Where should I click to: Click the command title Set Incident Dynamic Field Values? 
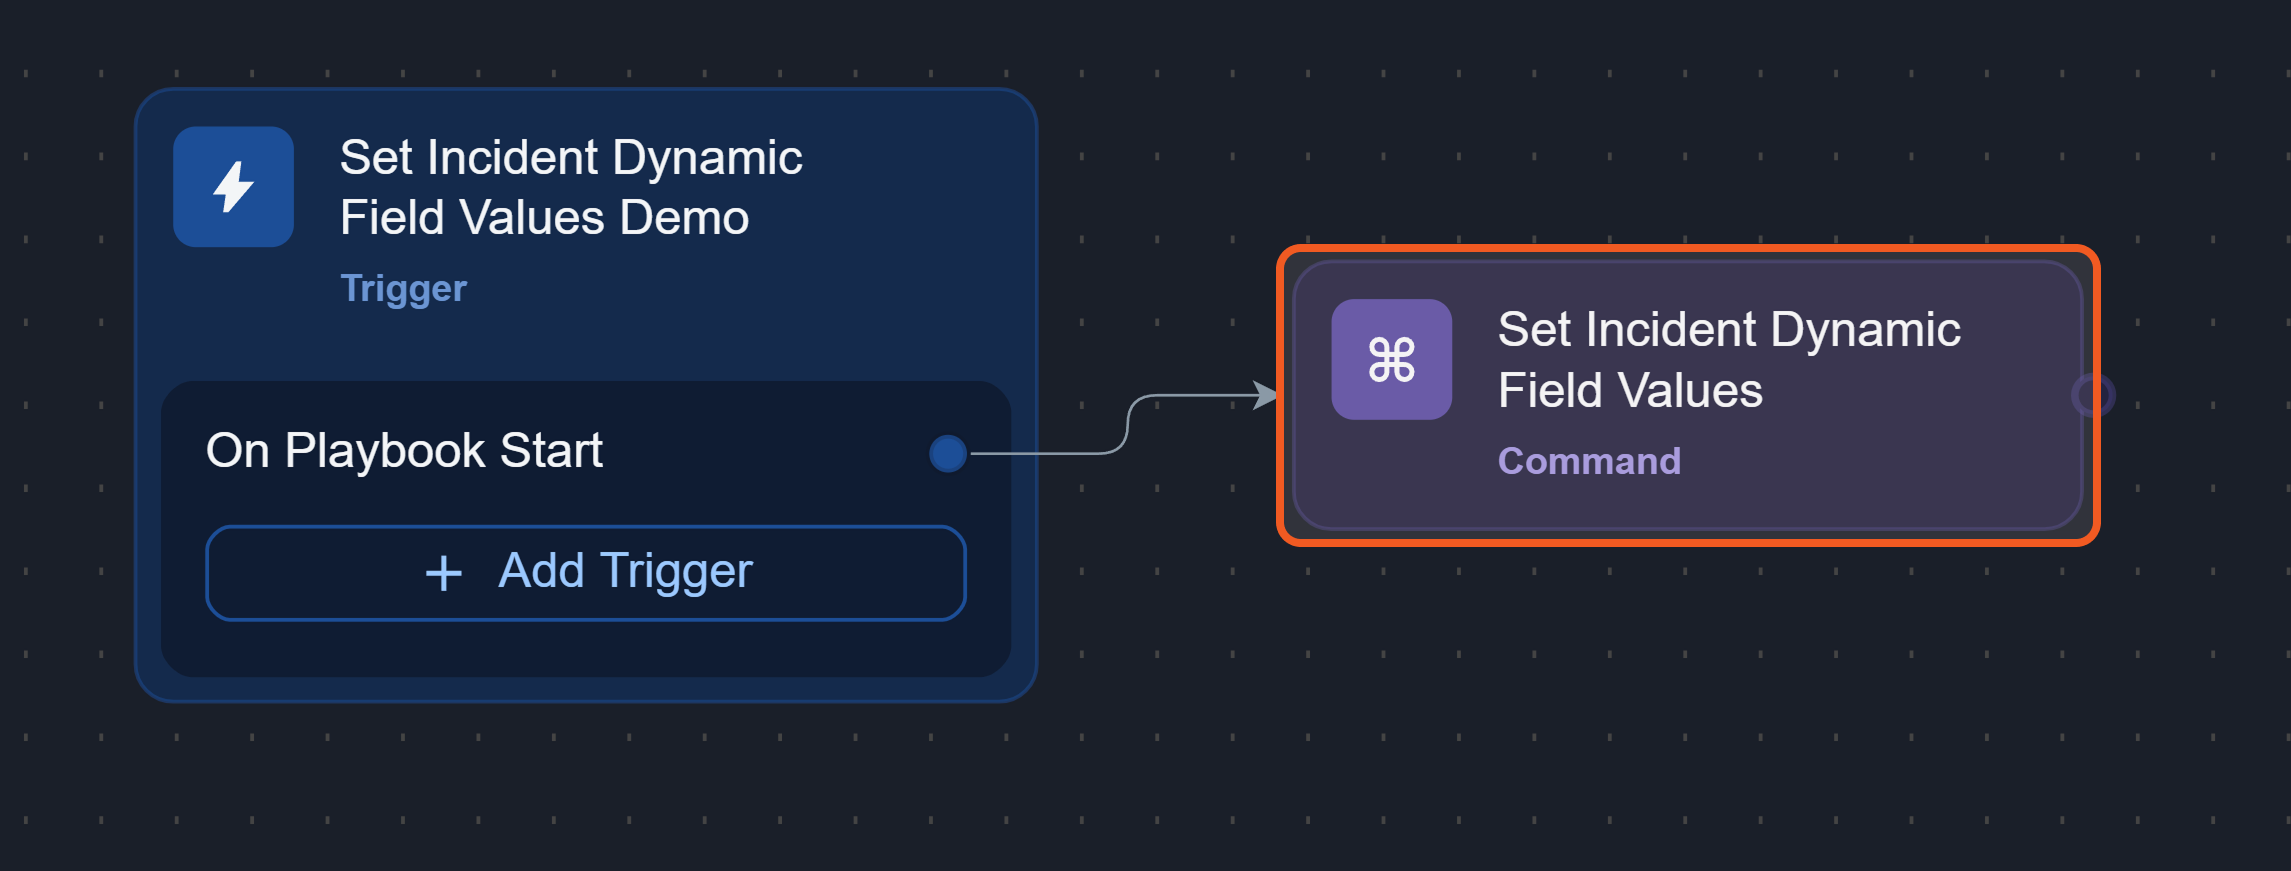(x=1728, y=359)
